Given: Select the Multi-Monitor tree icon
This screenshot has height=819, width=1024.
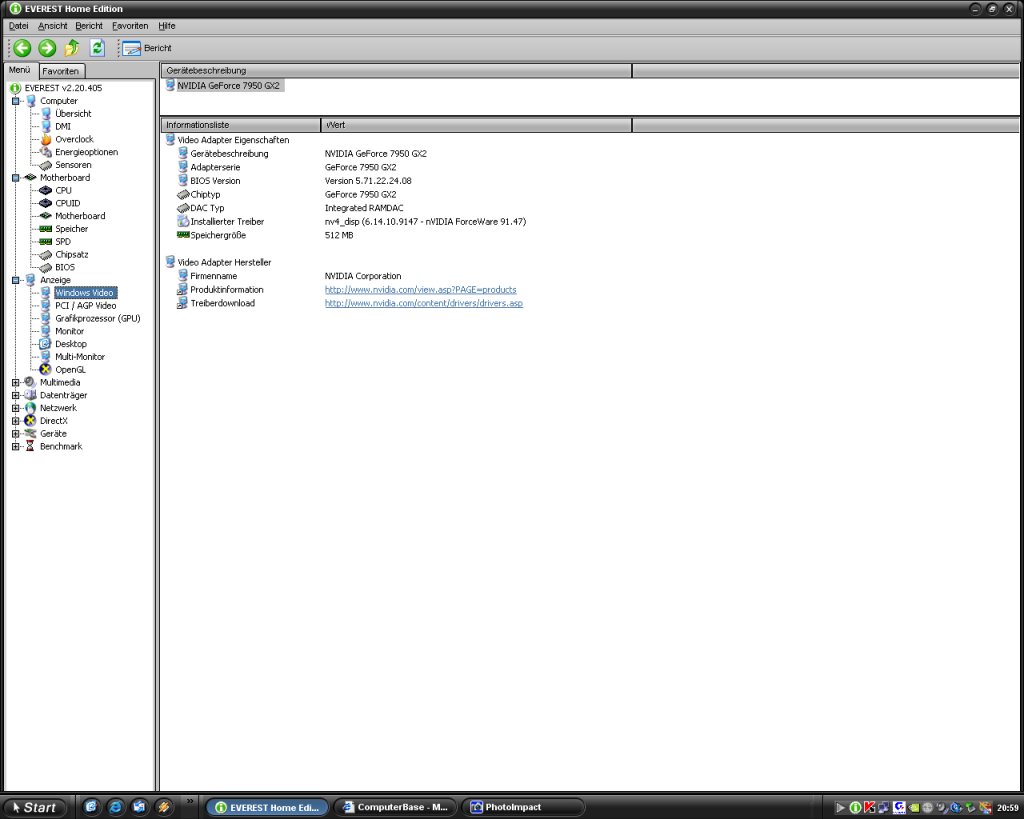Looking at the screenshot, I should pyautogui.click(x=46, y=357).
